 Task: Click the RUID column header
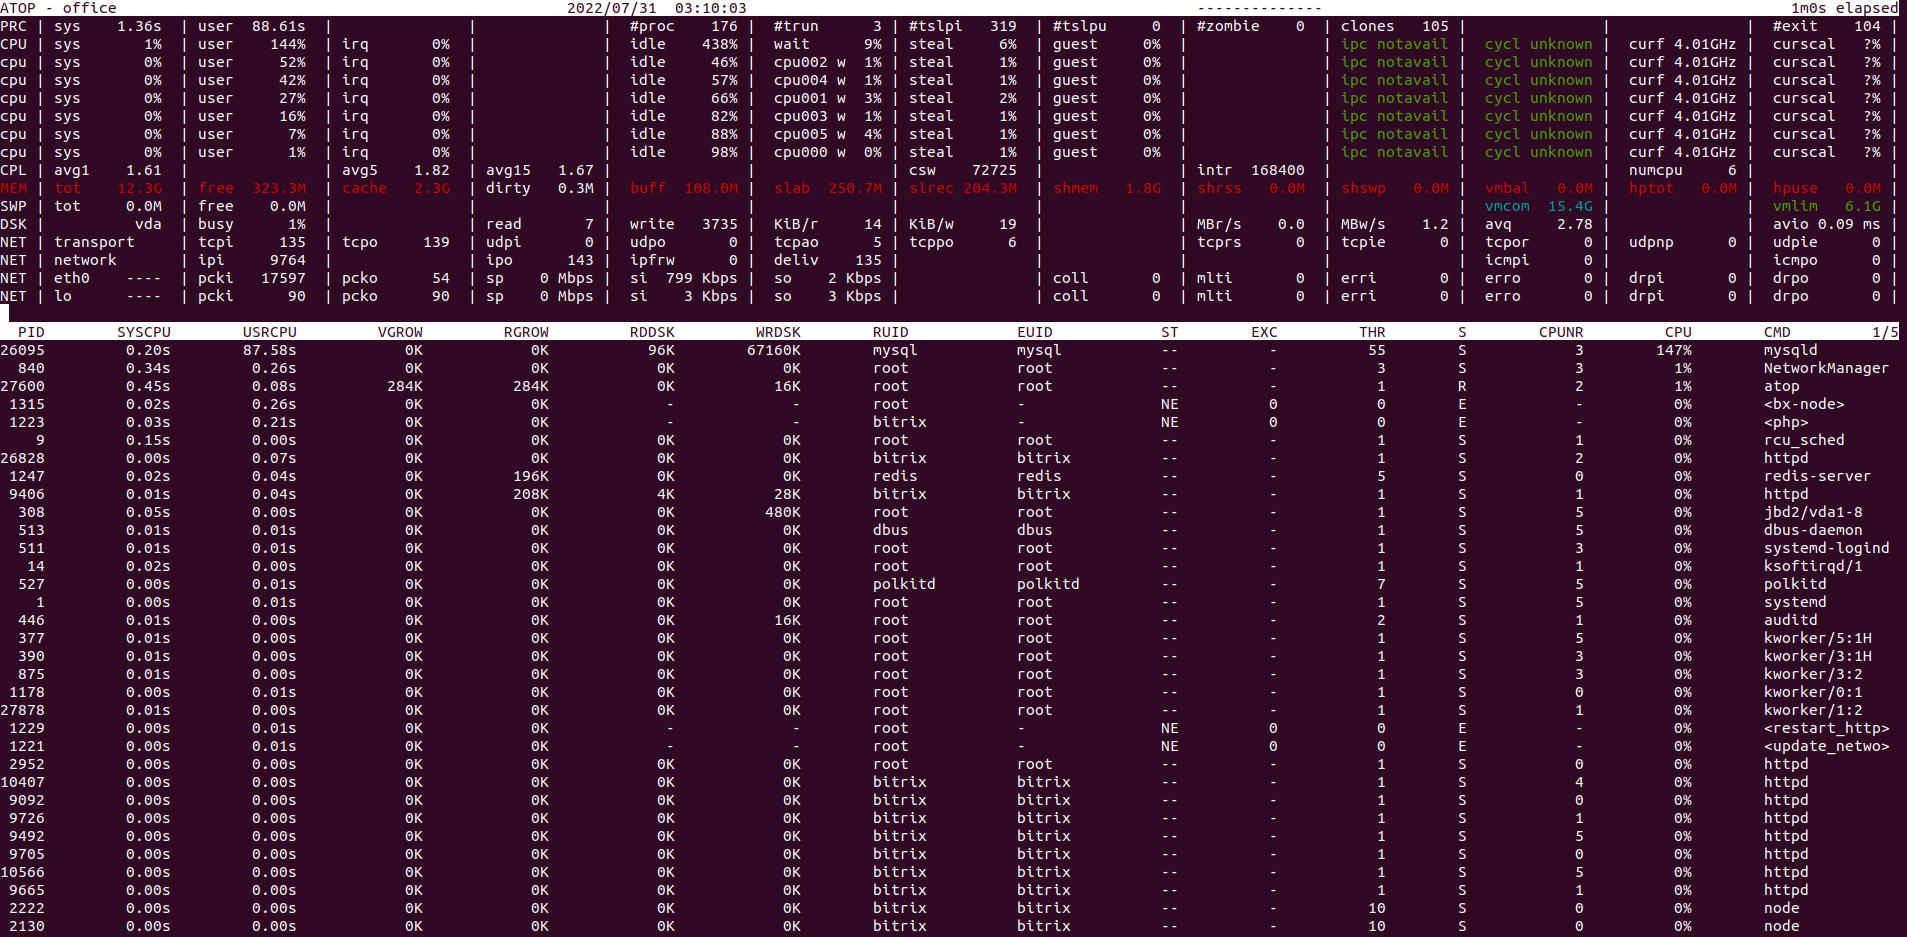click(891, 332)
